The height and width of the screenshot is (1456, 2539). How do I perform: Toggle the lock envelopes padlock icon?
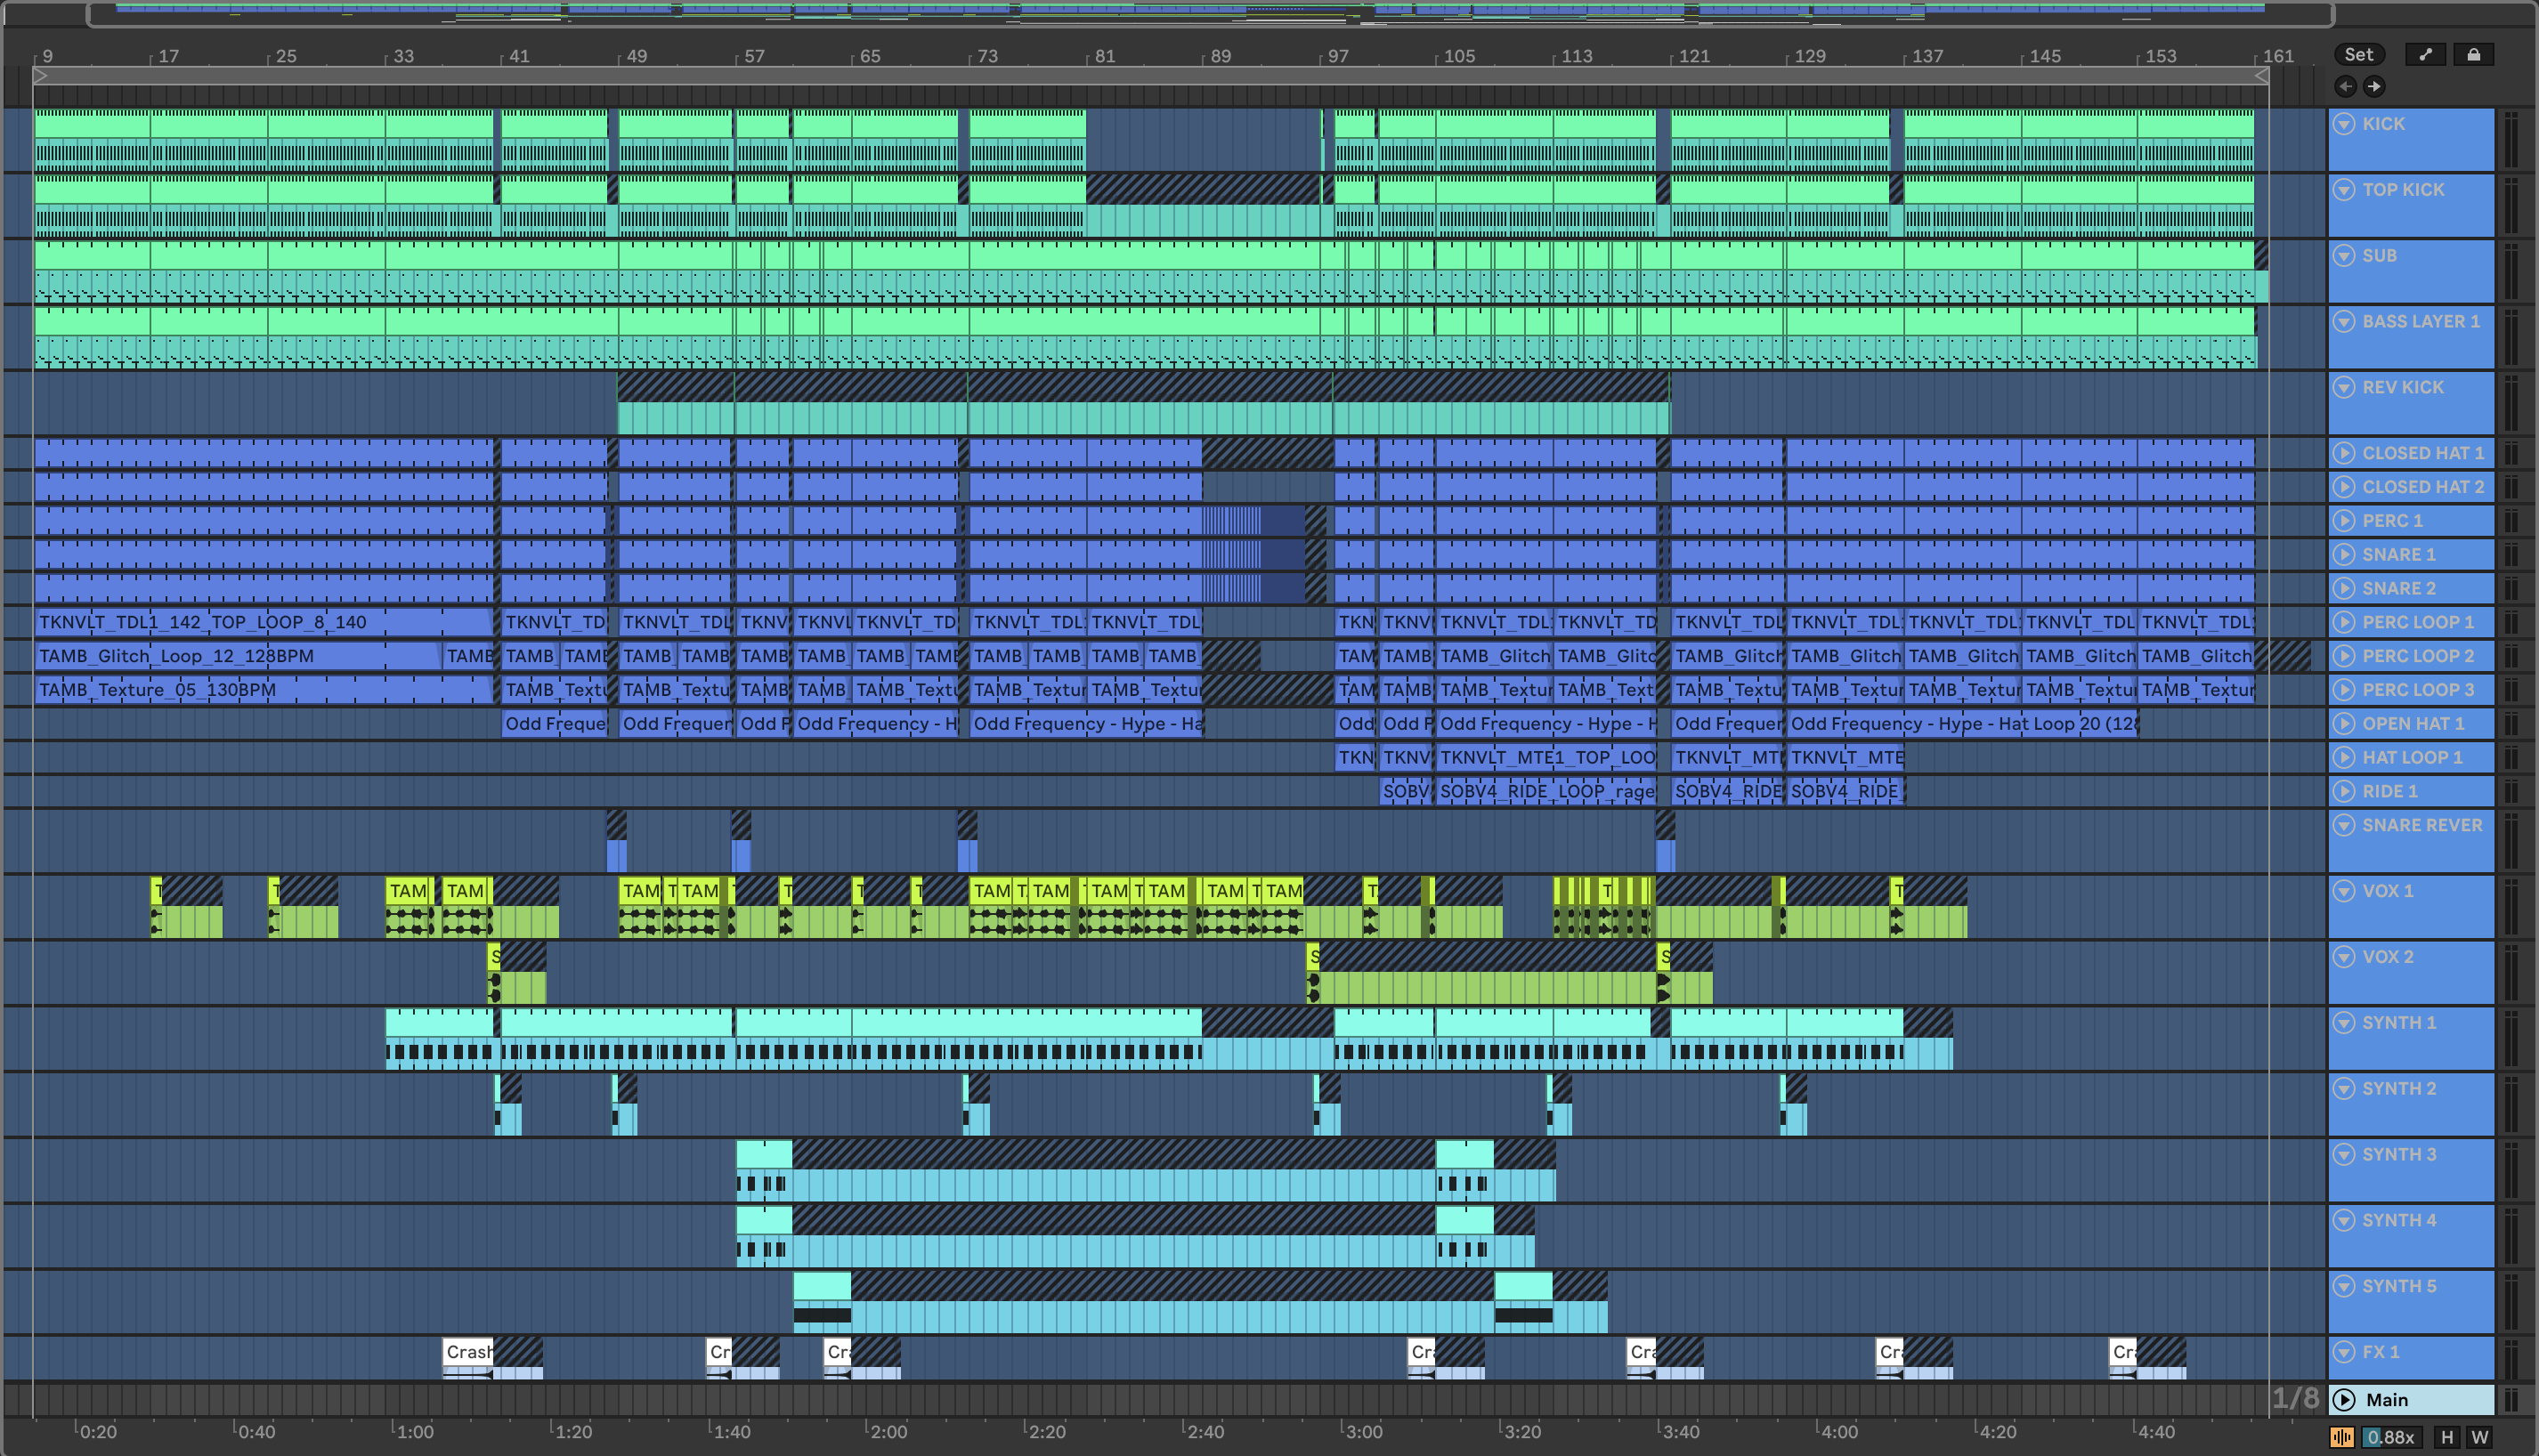click(x=2473, y=55)
